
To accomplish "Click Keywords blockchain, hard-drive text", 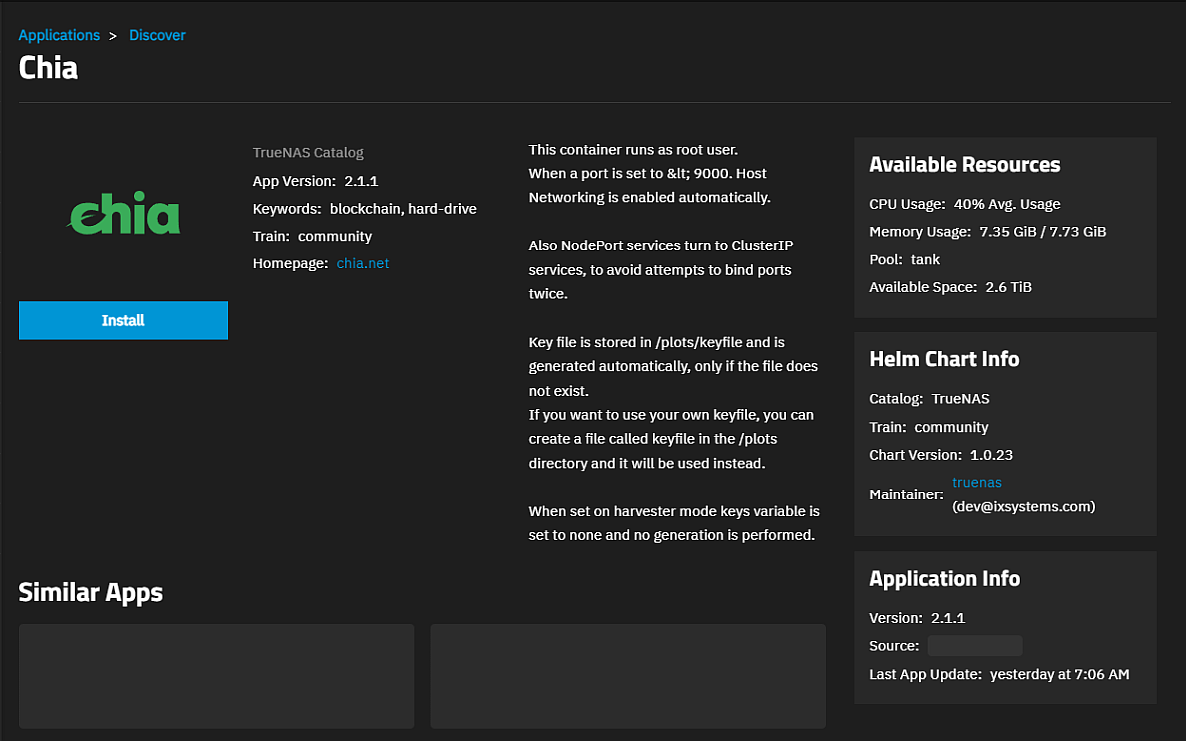I will click(365, 209).
